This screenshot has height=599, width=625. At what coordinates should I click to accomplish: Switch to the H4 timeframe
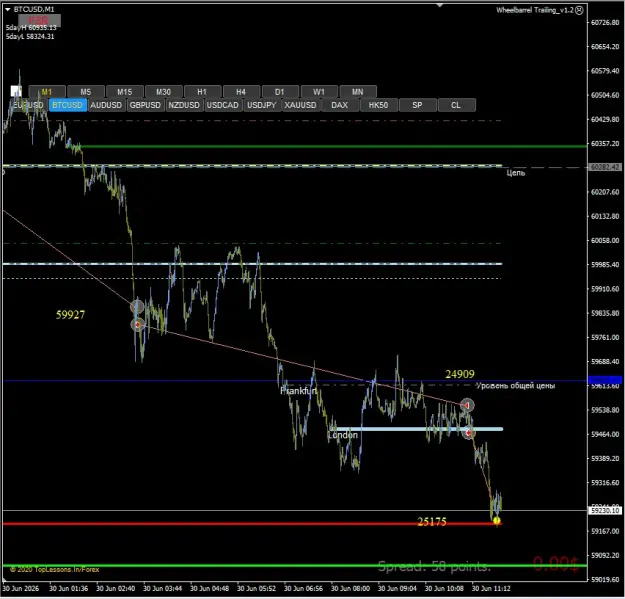pos(241,92)
